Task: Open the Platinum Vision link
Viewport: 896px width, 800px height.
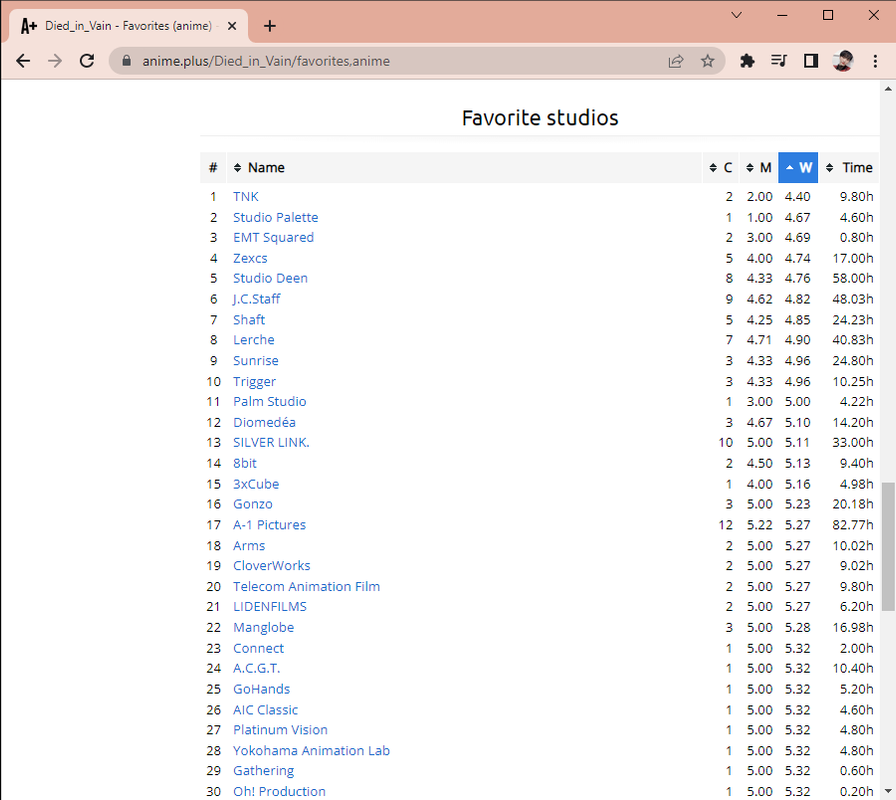Action: [280, 730]
